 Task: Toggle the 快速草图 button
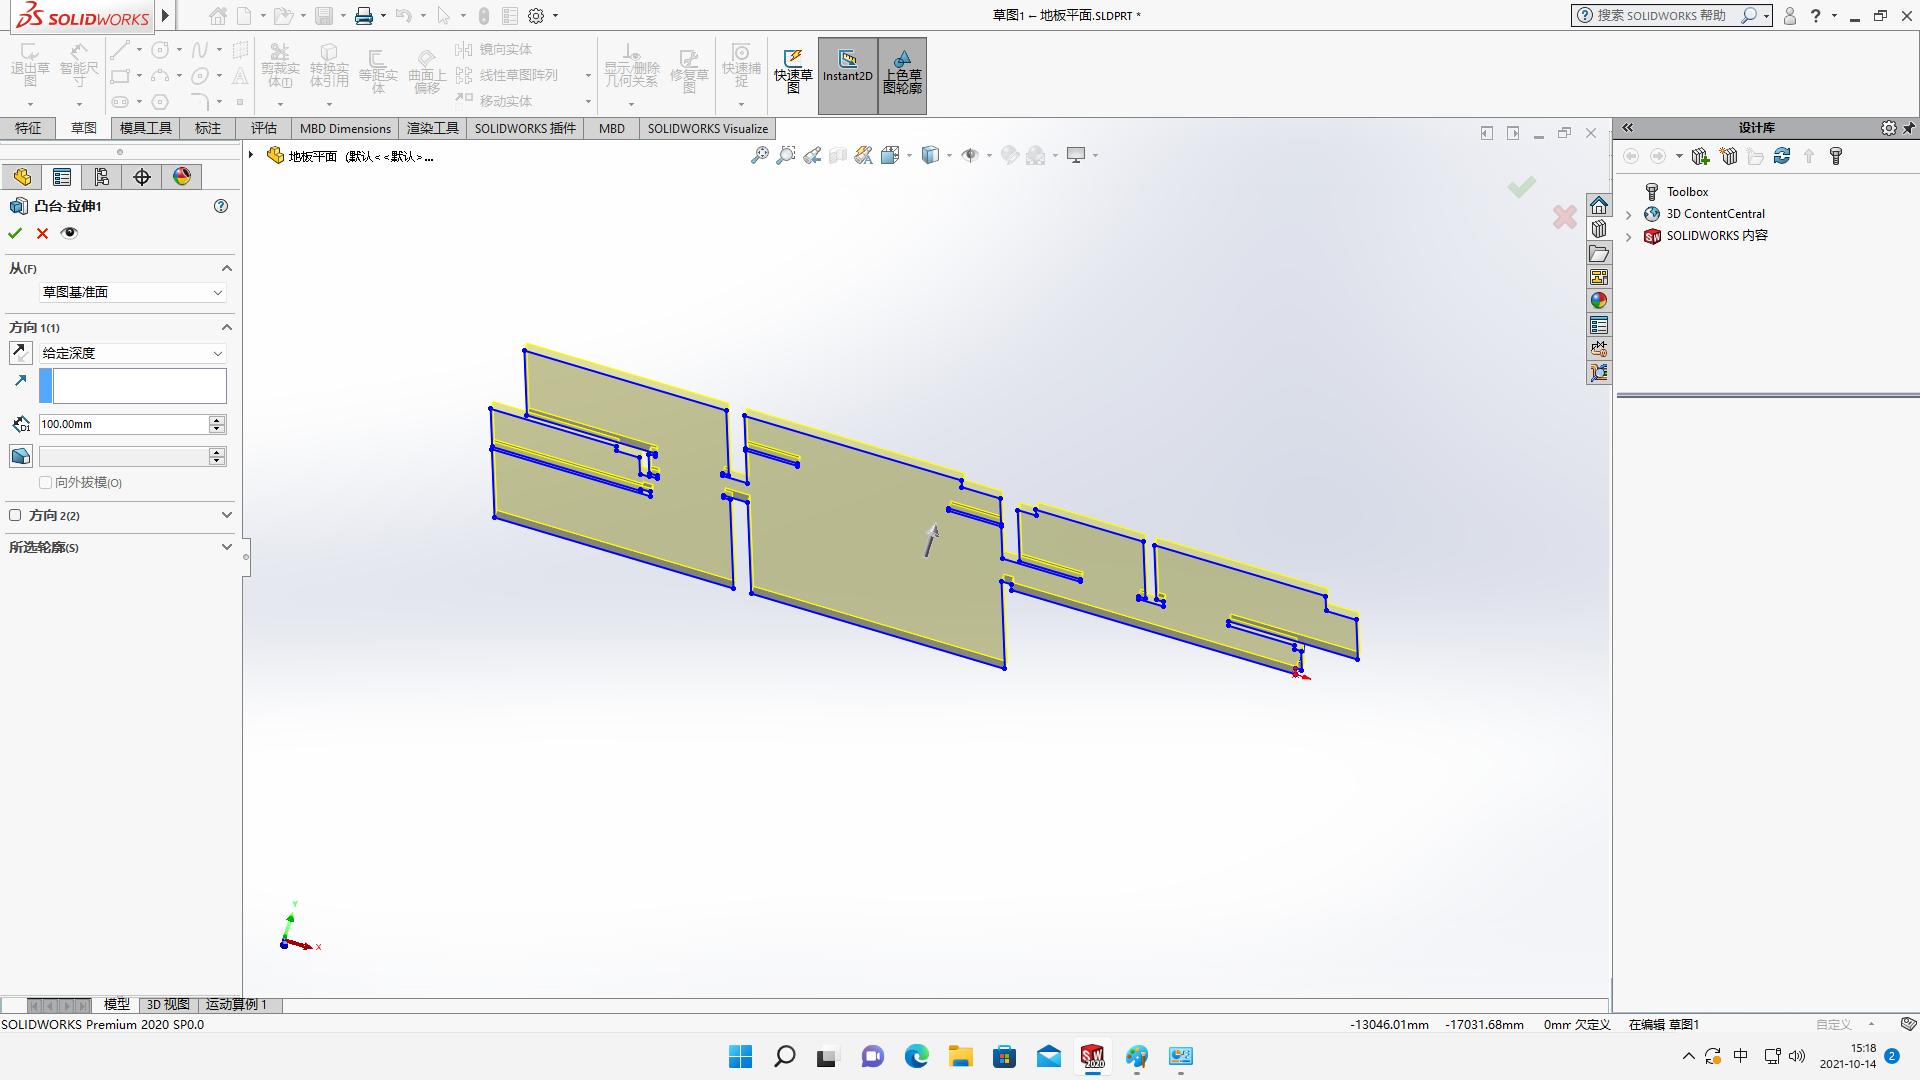coord(793,70)
